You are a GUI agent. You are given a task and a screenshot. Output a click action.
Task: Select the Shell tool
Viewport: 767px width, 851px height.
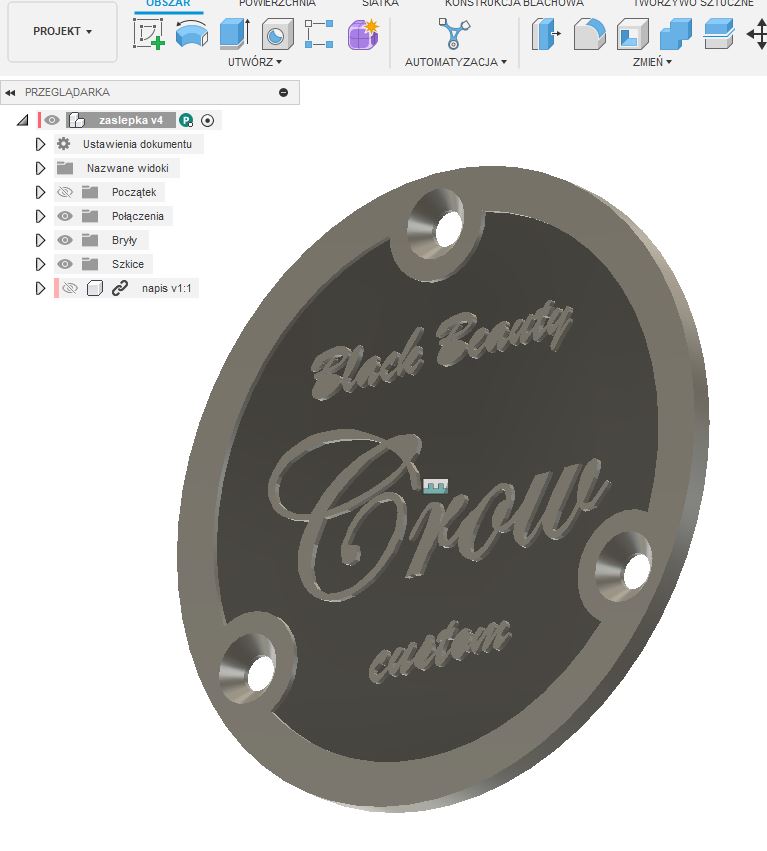(x=632, y=34)
